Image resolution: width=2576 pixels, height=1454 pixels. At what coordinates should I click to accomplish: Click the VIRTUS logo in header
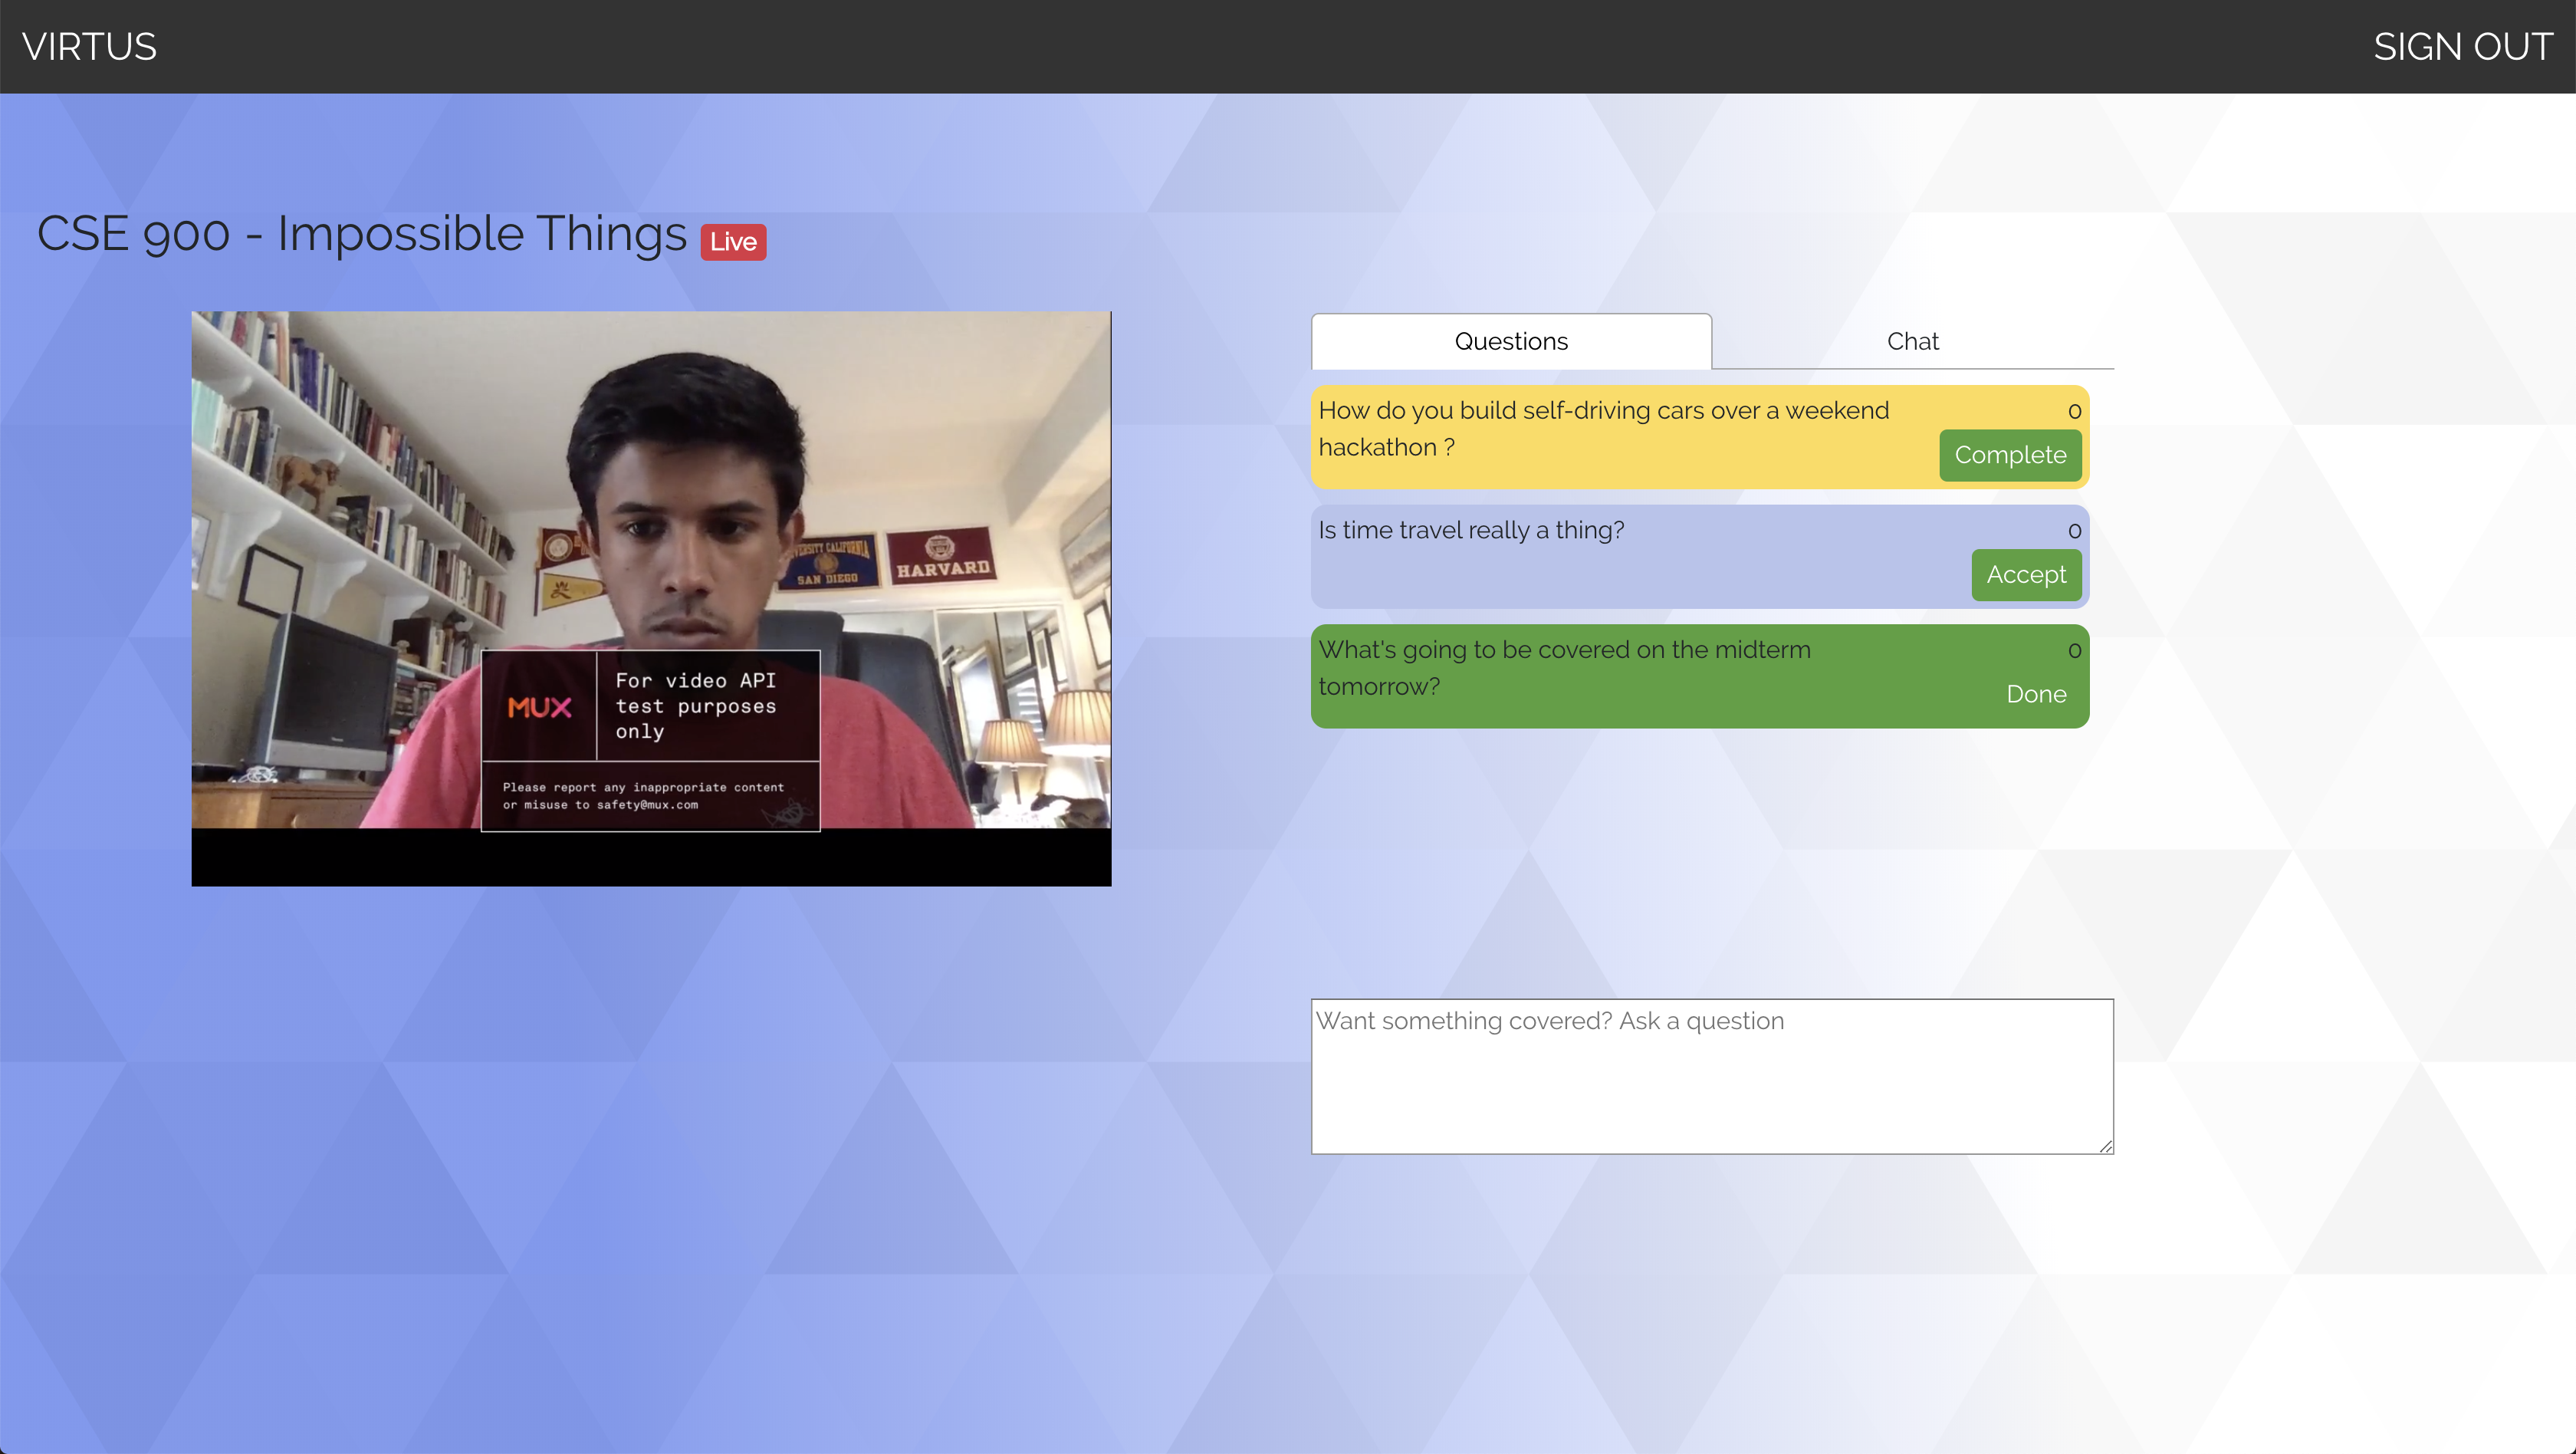tap(89, 46)
